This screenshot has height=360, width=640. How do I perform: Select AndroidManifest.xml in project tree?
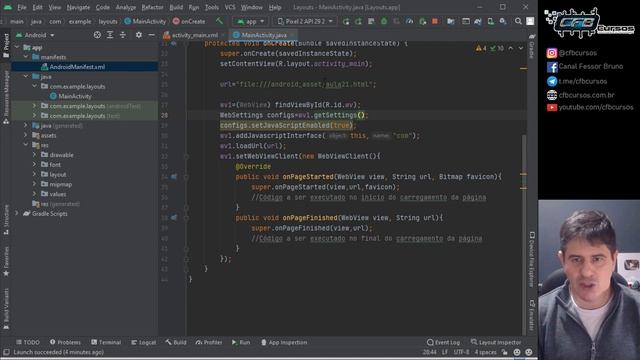pyautogui.click(x=77, y=67)
